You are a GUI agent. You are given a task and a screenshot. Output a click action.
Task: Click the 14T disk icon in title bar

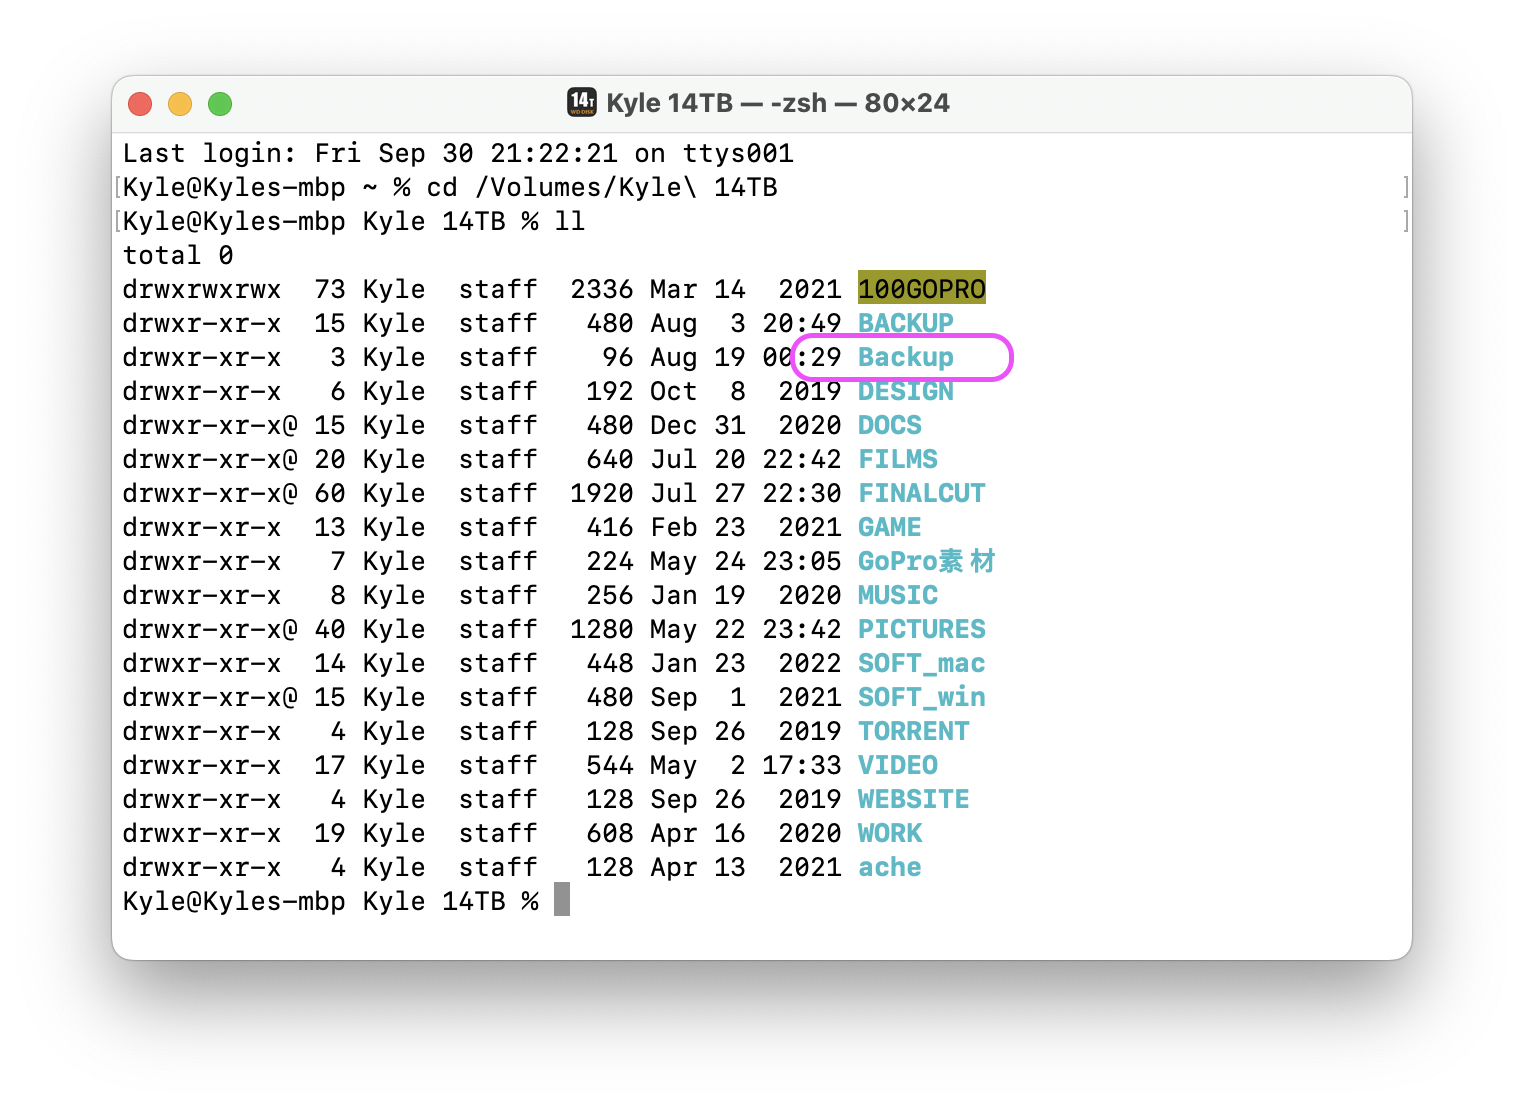pyautogui.click(x=582, y=102)
